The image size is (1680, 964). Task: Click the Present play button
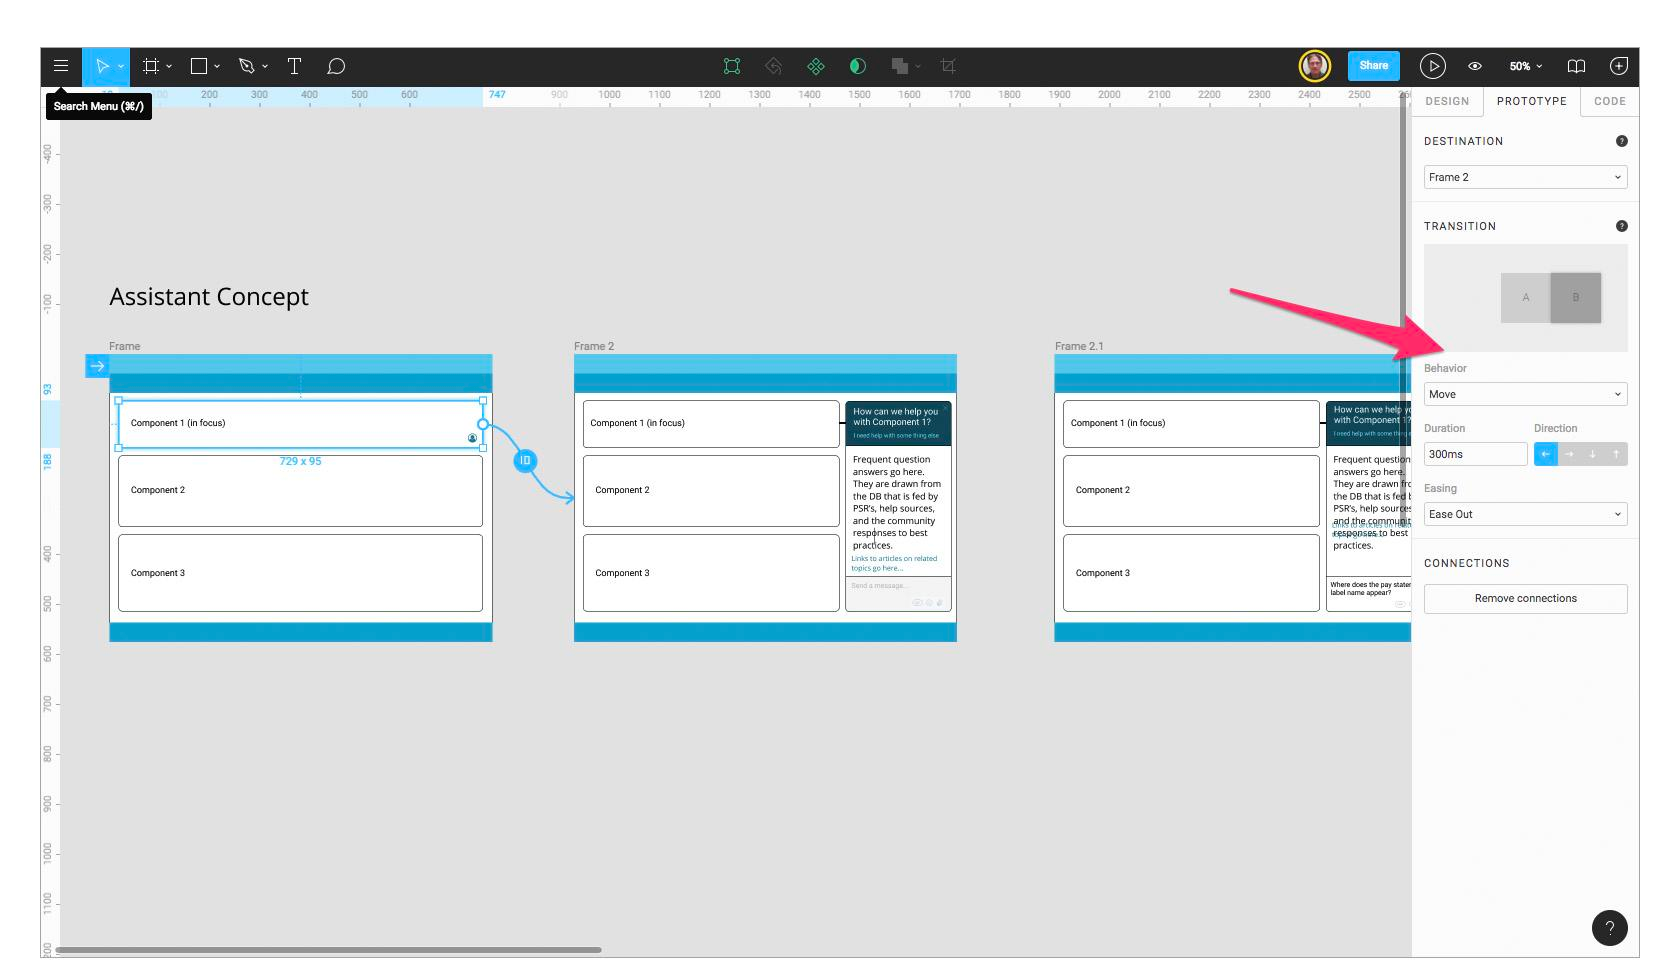tap(1433, 66)
